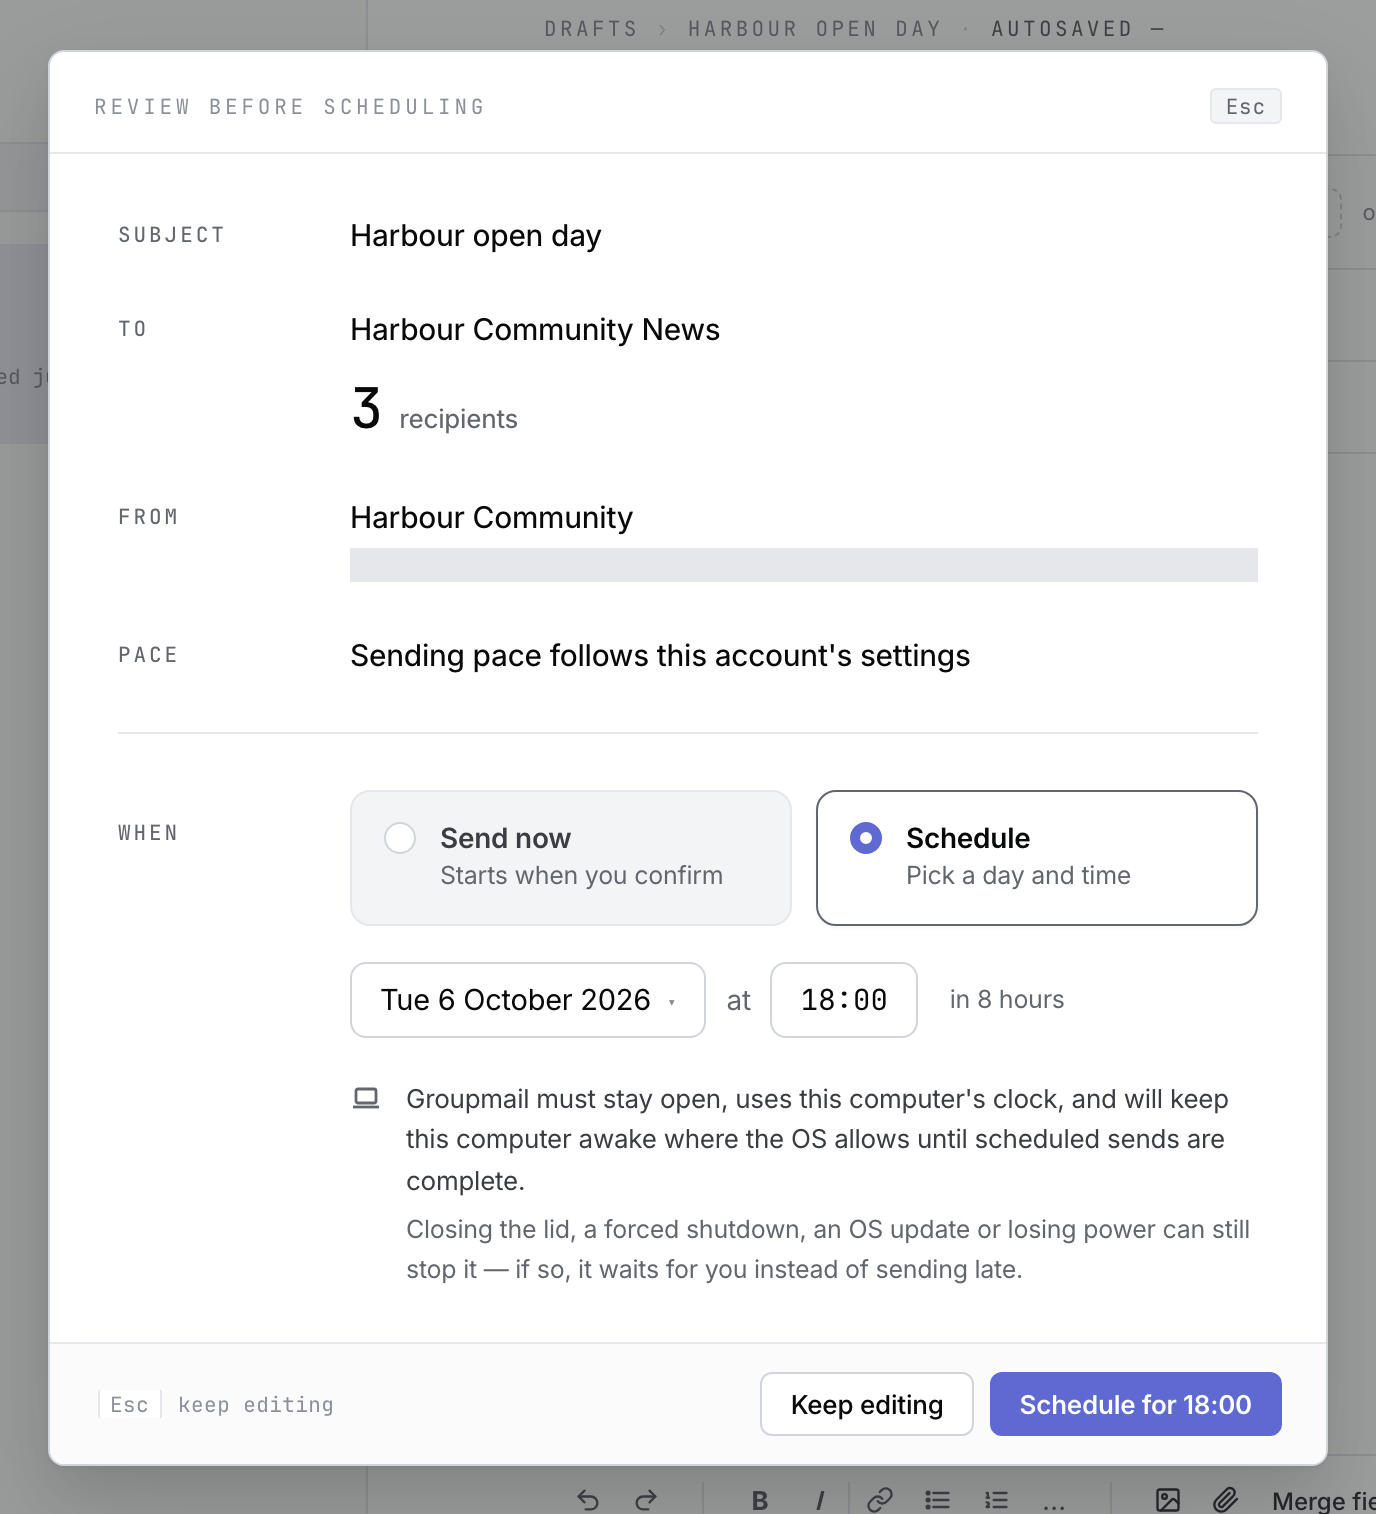Apply bulleted list in the editor toolbar
1376x1514 pixels.
[938, 1499]
